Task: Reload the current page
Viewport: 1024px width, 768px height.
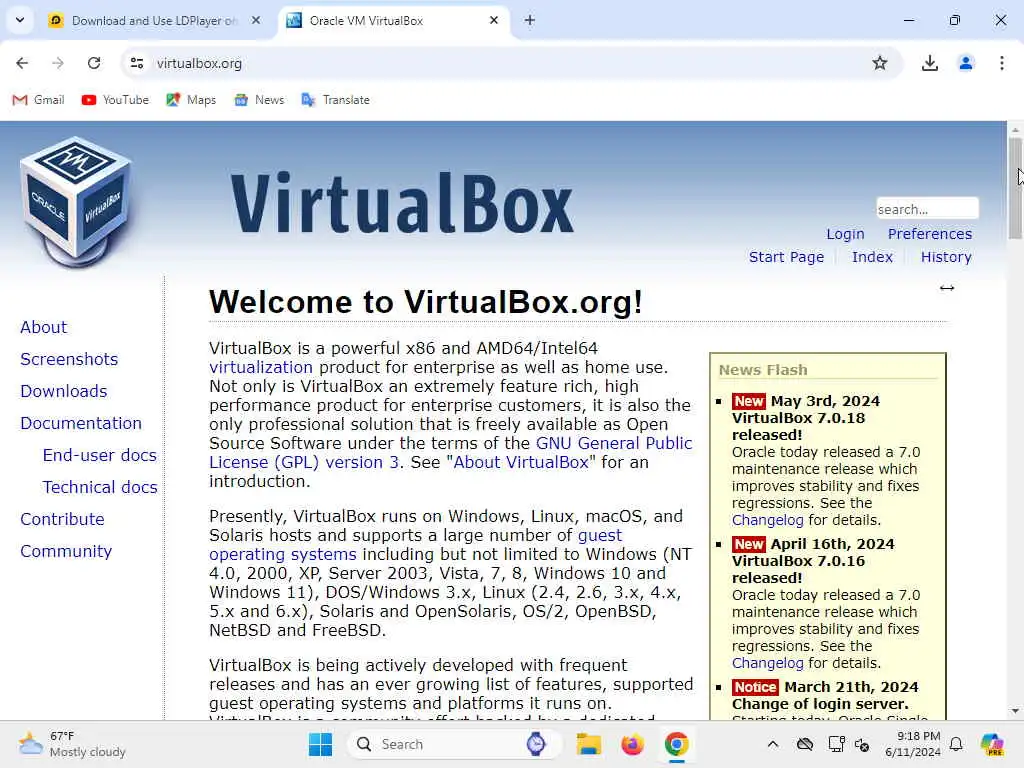Action: 94,63
